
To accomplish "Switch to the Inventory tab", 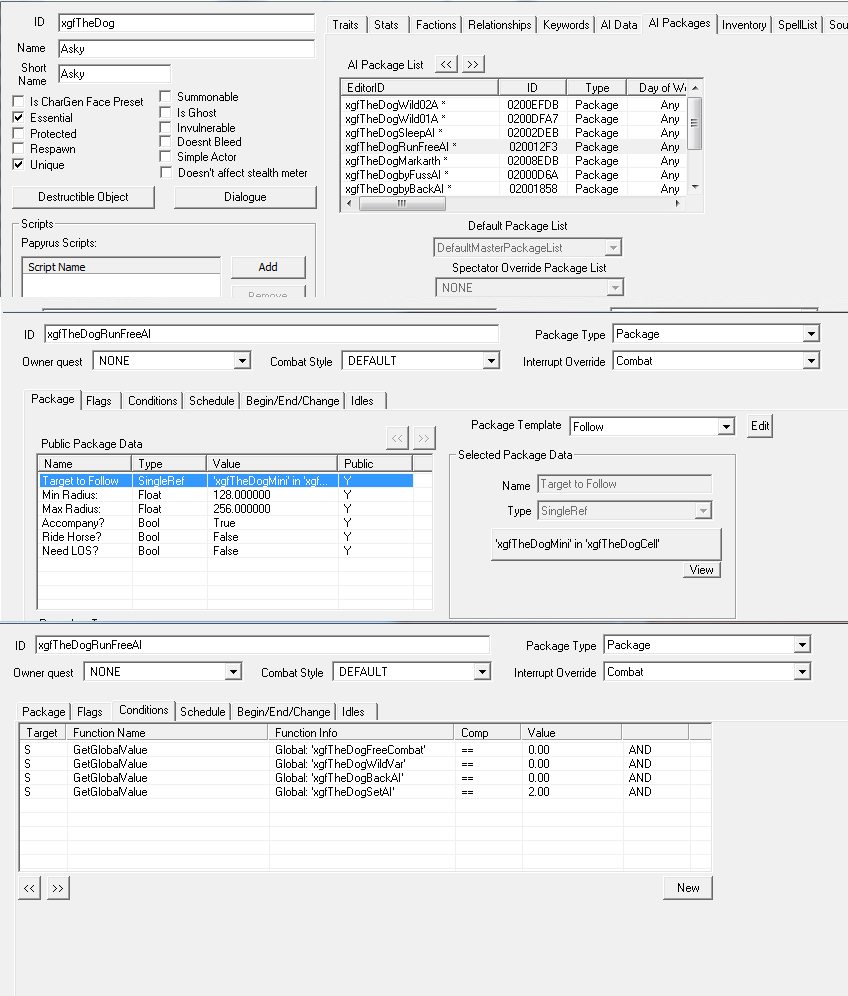I will (x=744, y=25).
